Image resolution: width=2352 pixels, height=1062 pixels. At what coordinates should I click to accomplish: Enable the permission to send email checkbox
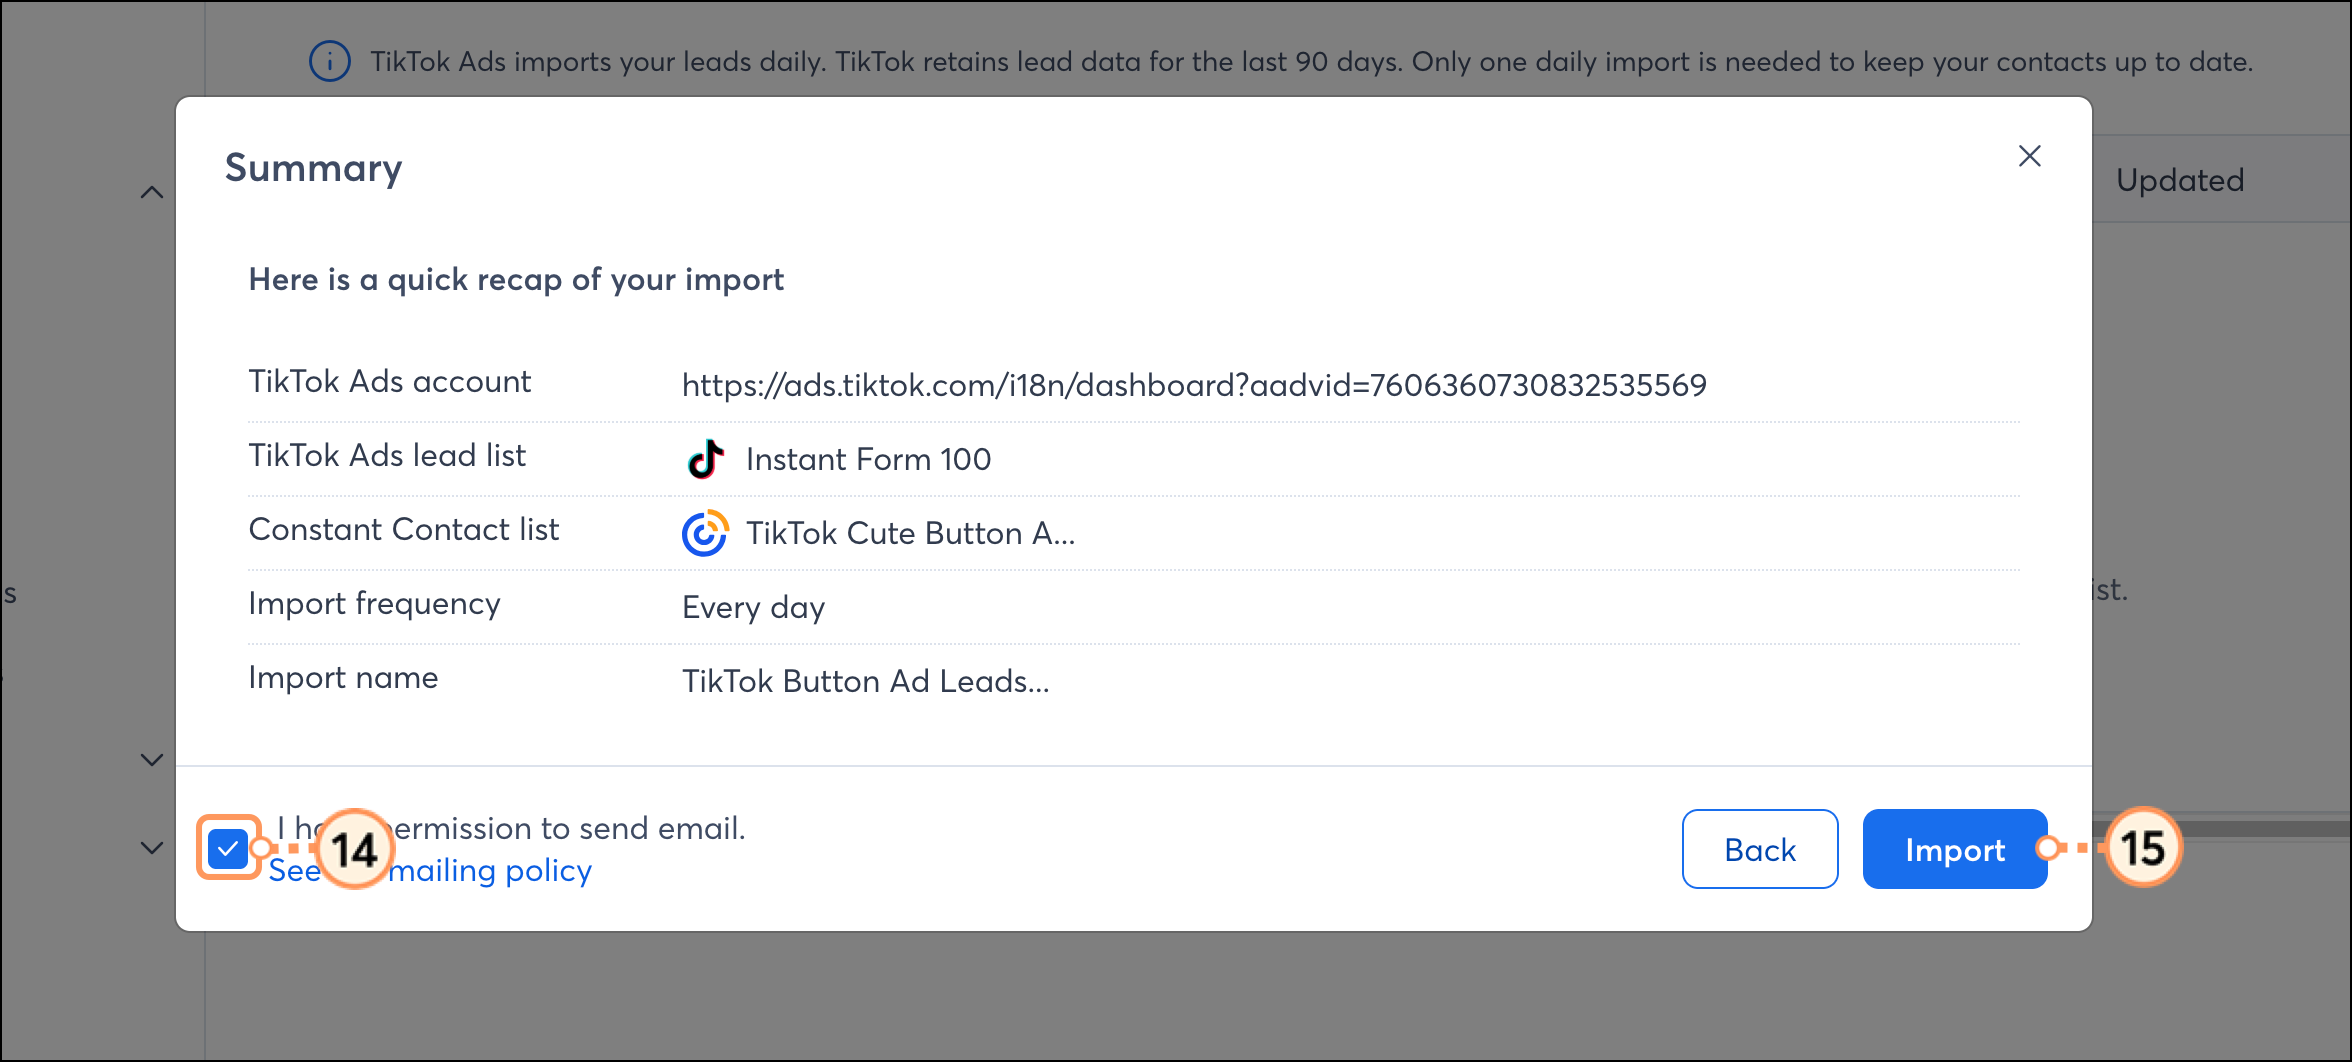pos(229,848)
